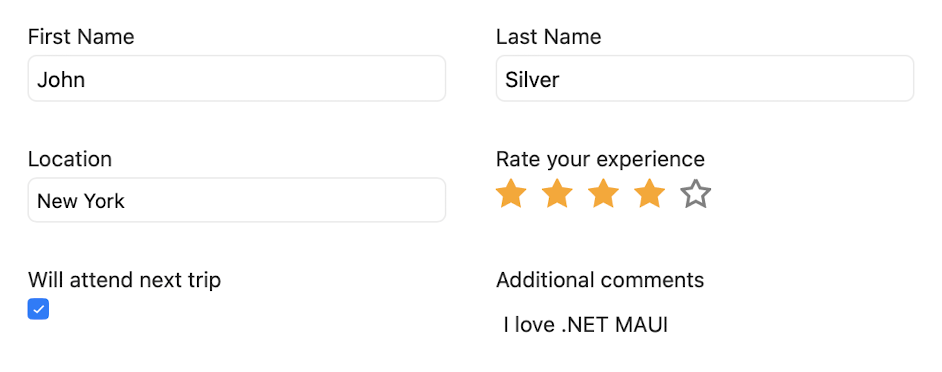The image size is (942, 372).
Task: Click the Rate your experience label
Action: pyautogui.click(x=600, y=159)
